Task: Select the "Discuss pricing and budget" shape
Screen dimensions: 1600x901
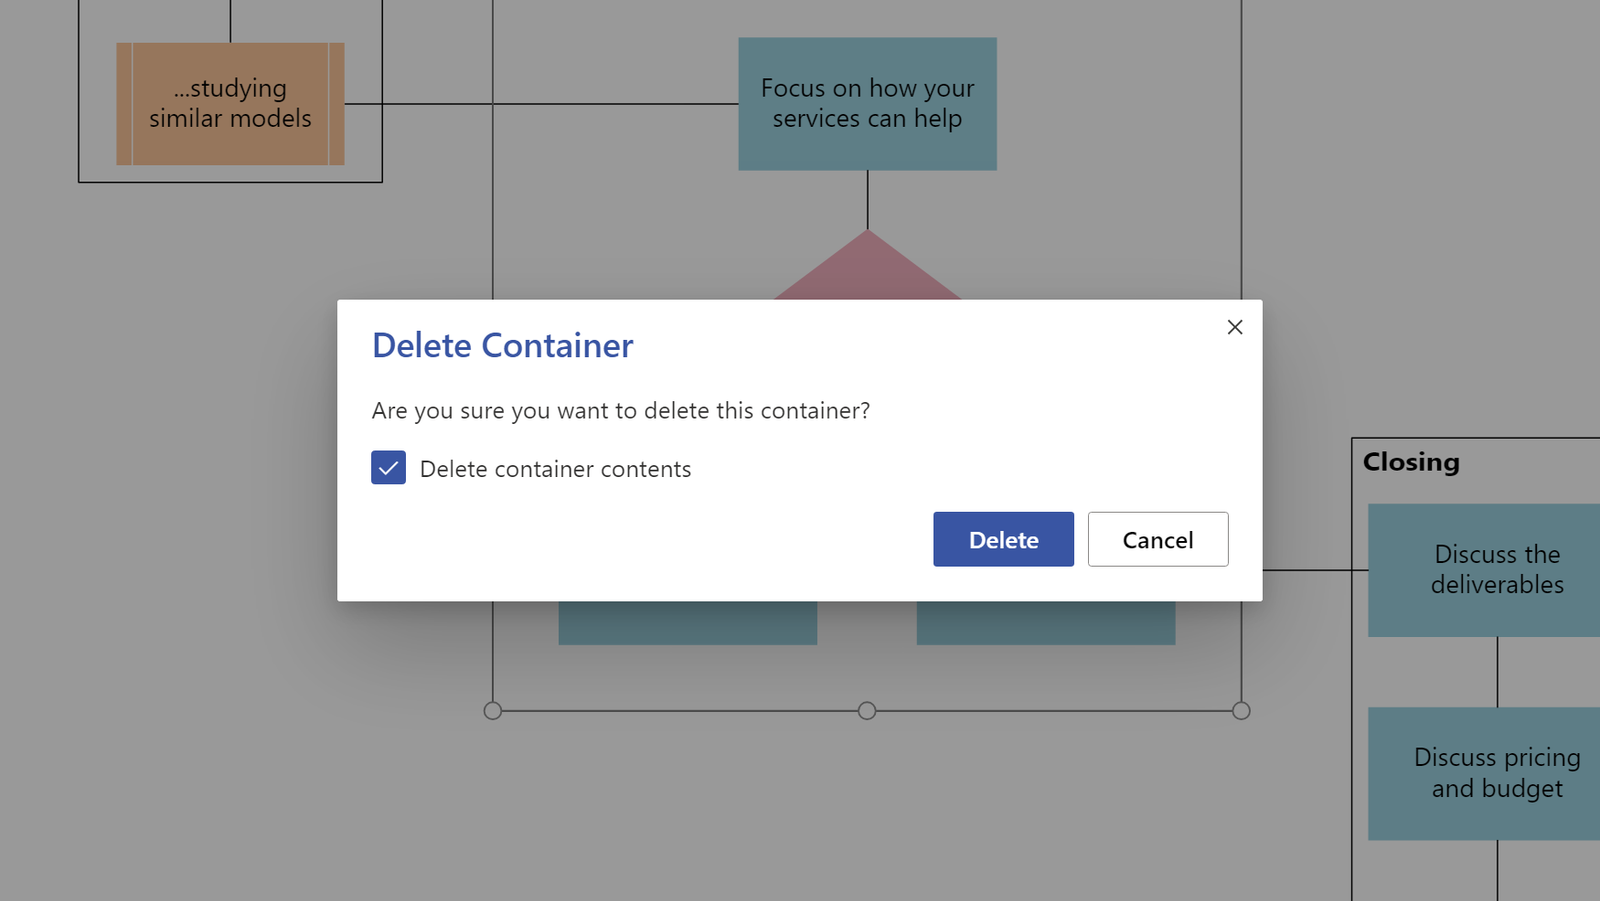Action: [x=1496, y=773]
